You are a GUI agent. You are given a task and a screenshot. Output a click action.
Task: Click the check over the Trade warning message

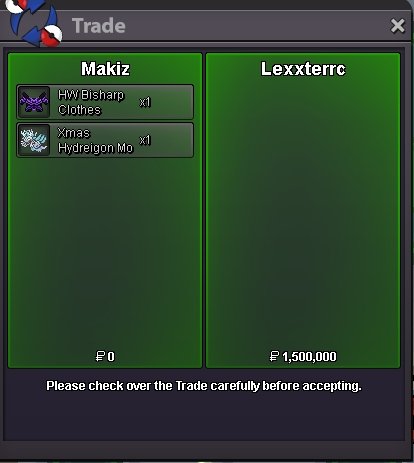coord(204,386)
